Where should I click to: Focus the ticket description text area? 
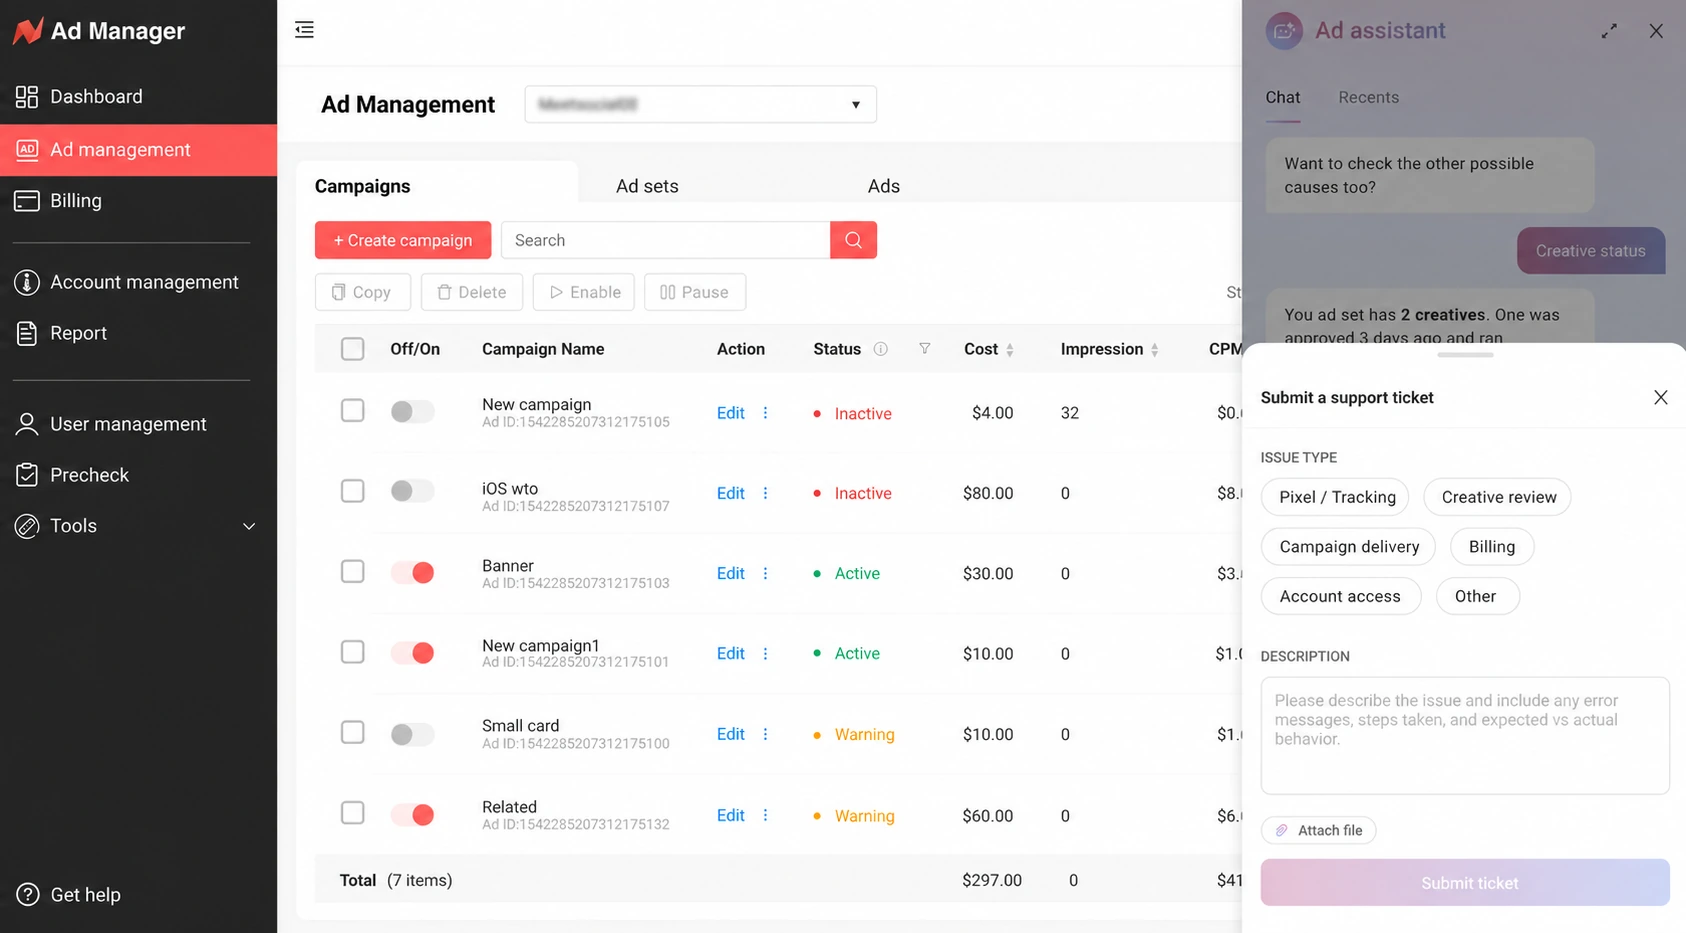pyautogui.click(x=1465, y=735)
